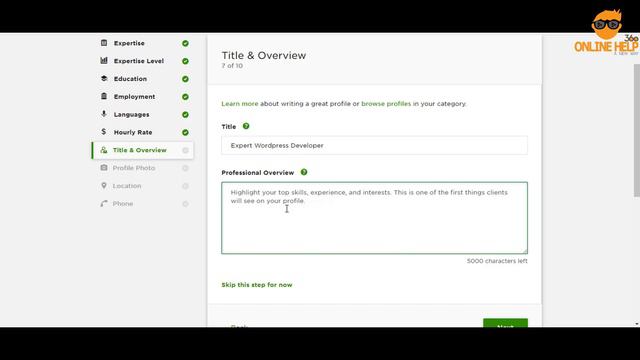640x360 pixels.
Task: Click the green checkmark next to Education
Action: click(x=185, y=79)
